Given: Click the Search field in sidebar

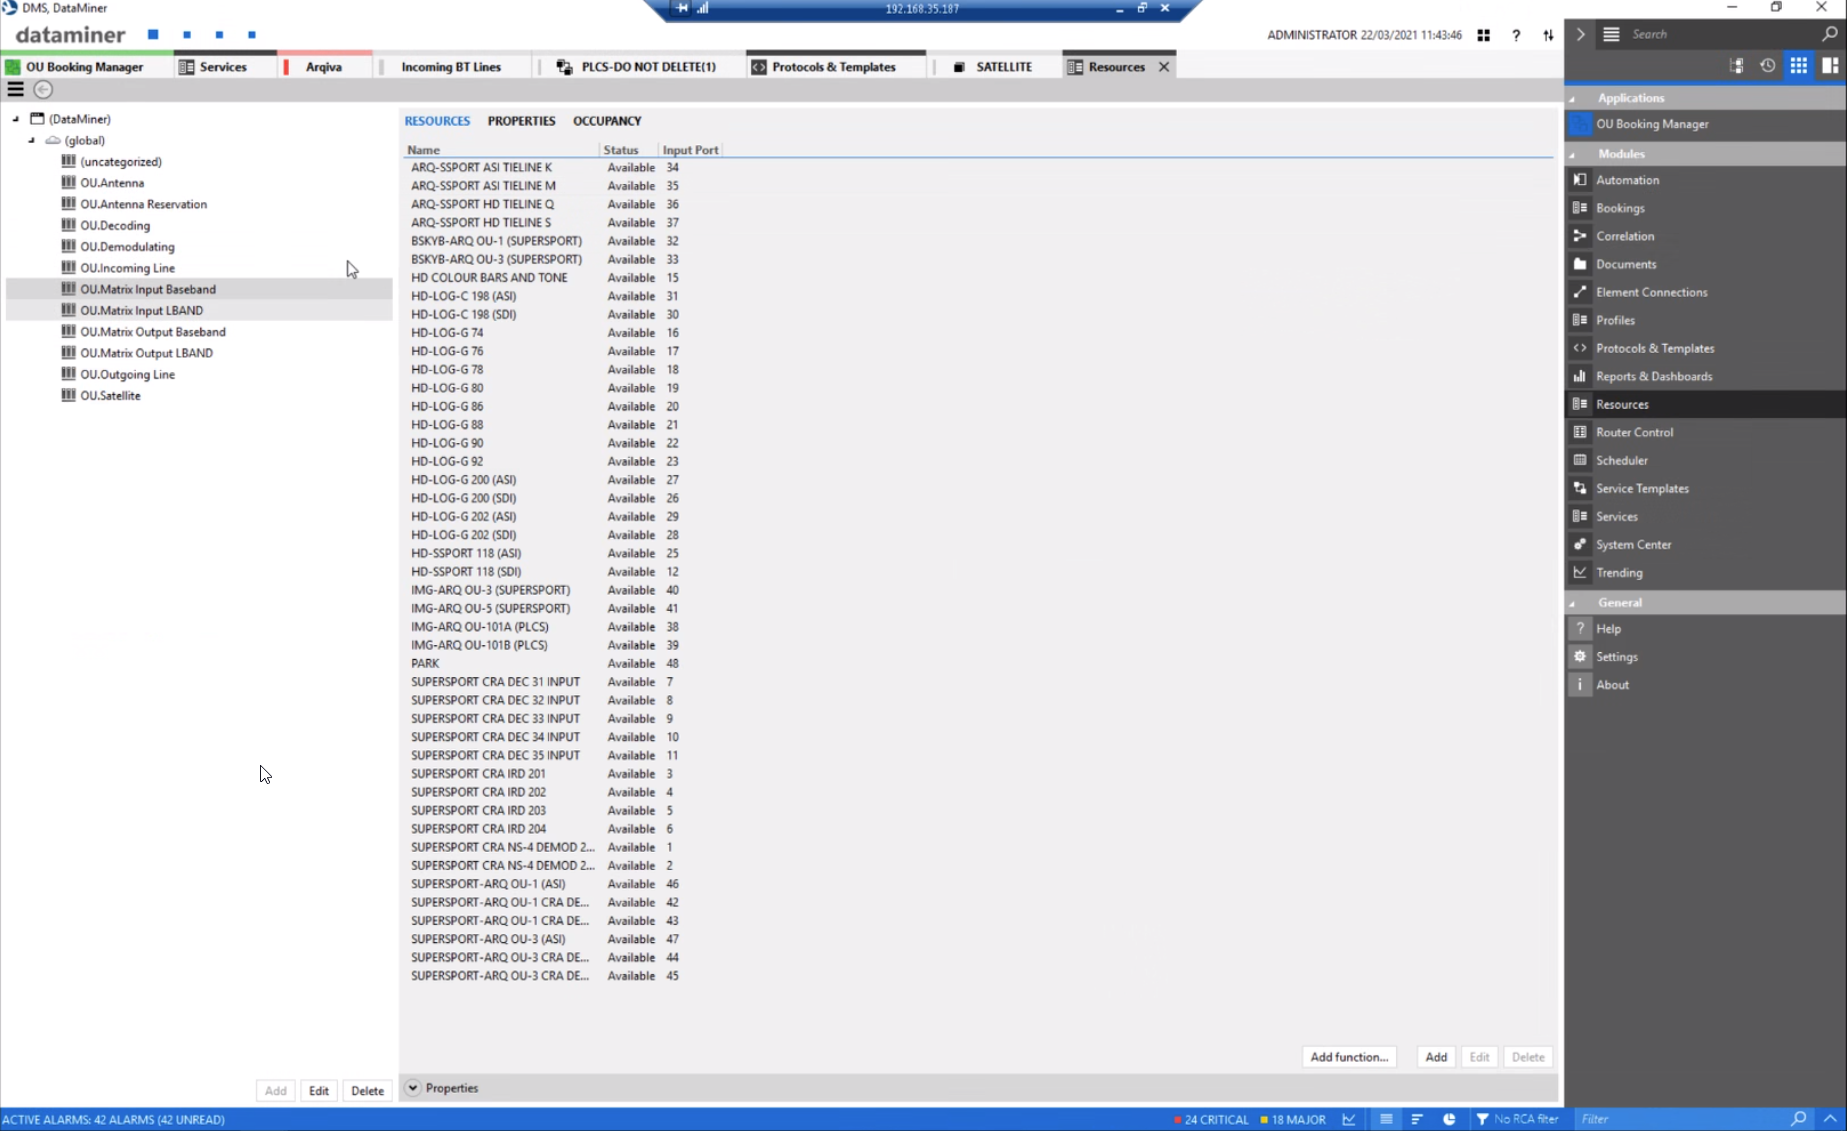Looking at the screenshot, I should [1720, 34].
